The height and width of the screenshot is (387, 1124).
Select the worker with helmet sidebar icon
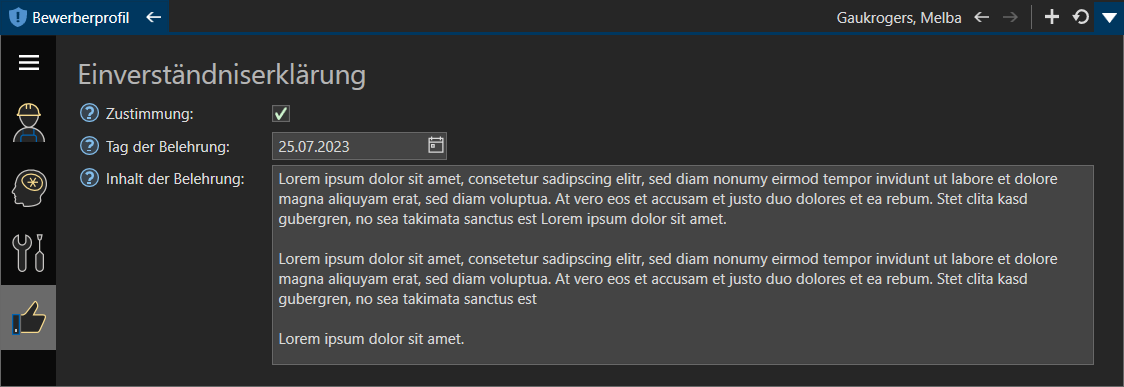(29, 123)
